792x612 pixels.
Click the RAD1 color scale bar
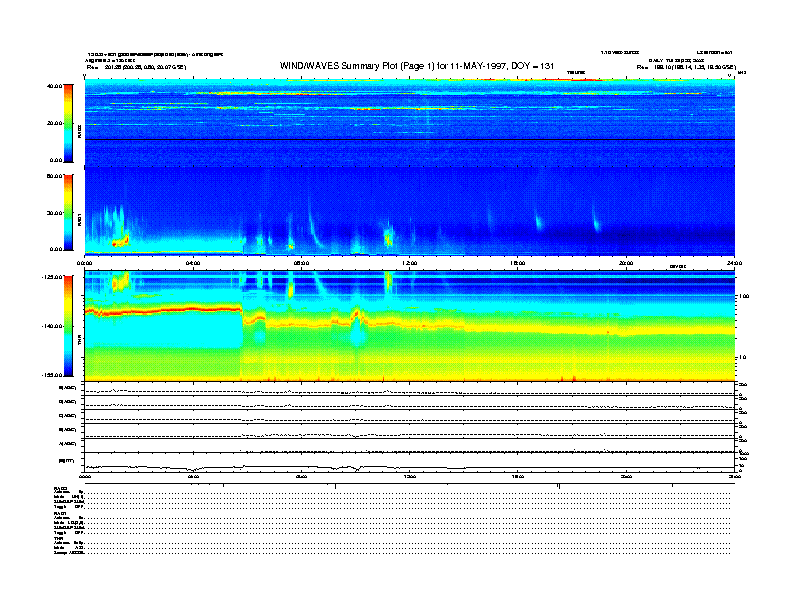coord(69,212)
